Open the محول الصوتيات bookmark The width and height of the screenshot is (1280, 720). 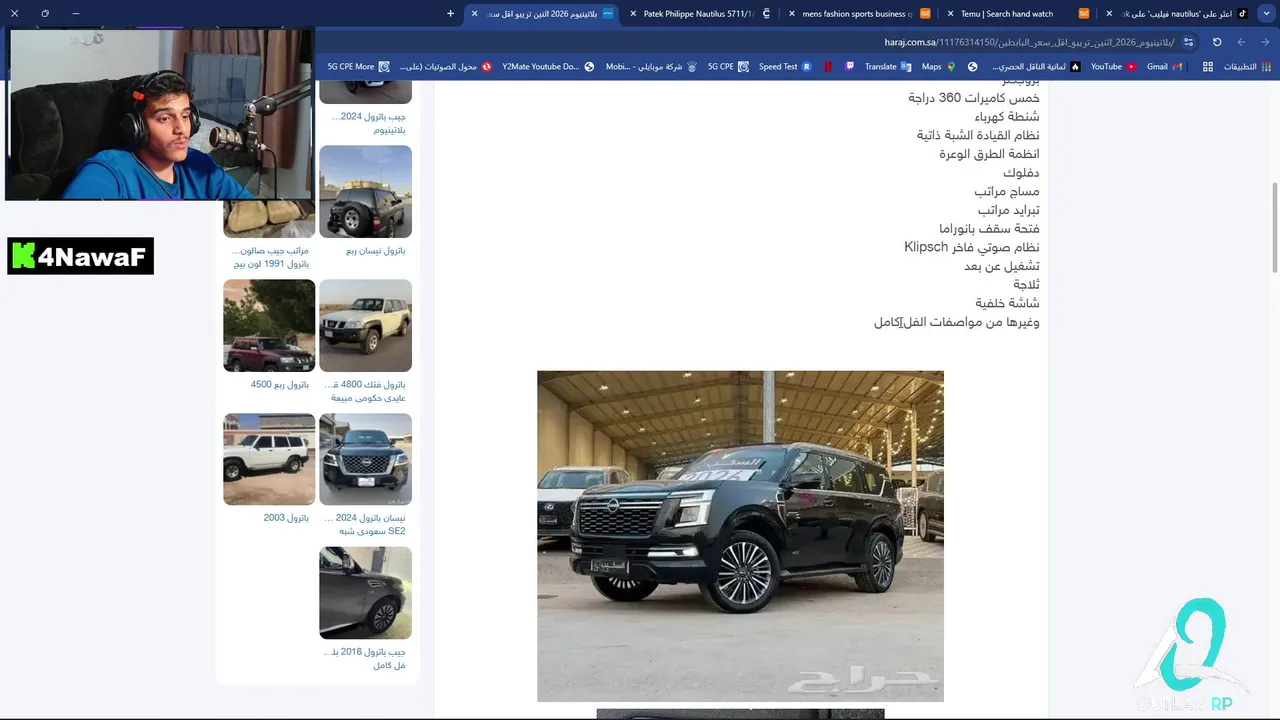[x=445, y=67]
